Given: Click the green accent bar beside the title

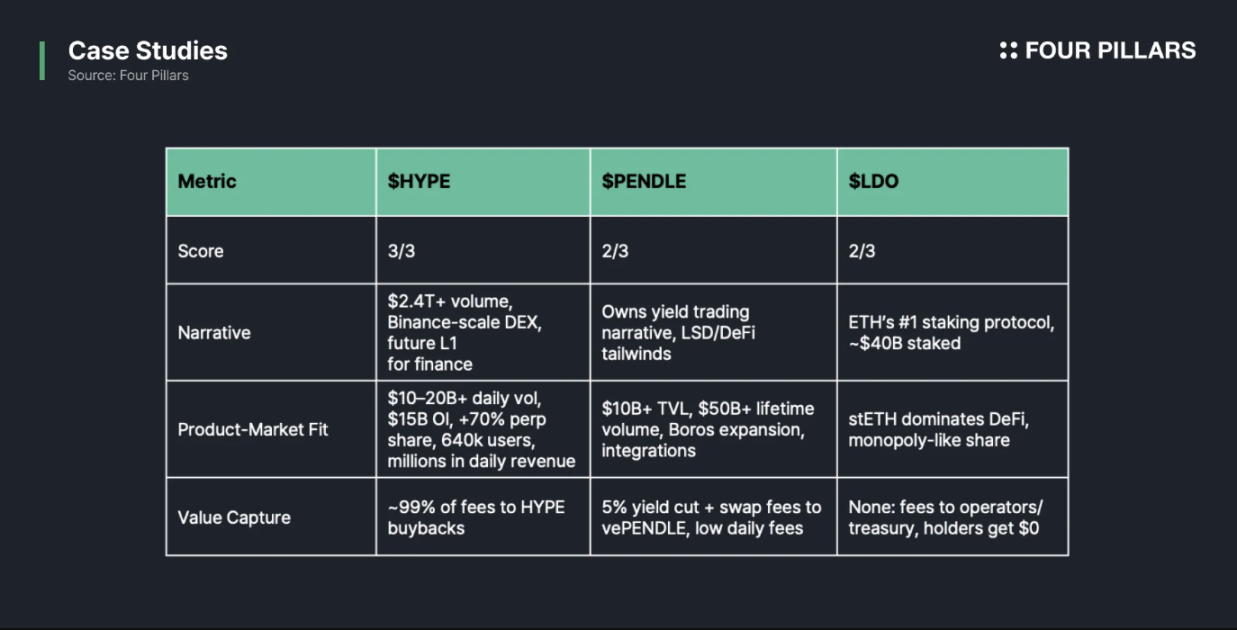Looking at the screenshot, I should tap(42, 60).
